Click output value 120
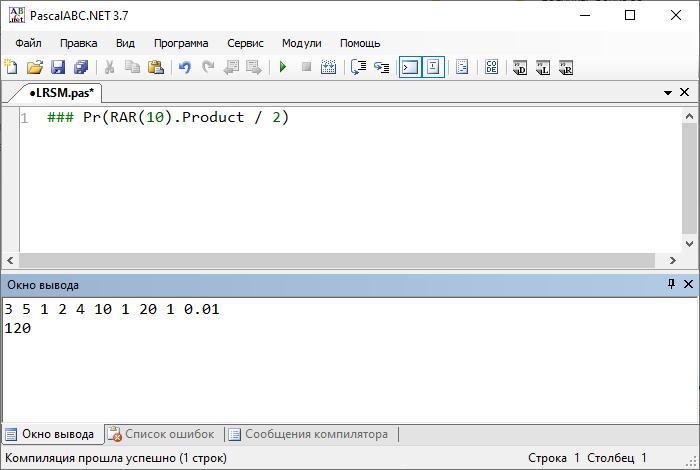This screenshot has height=470, width=700. point(18,328)
